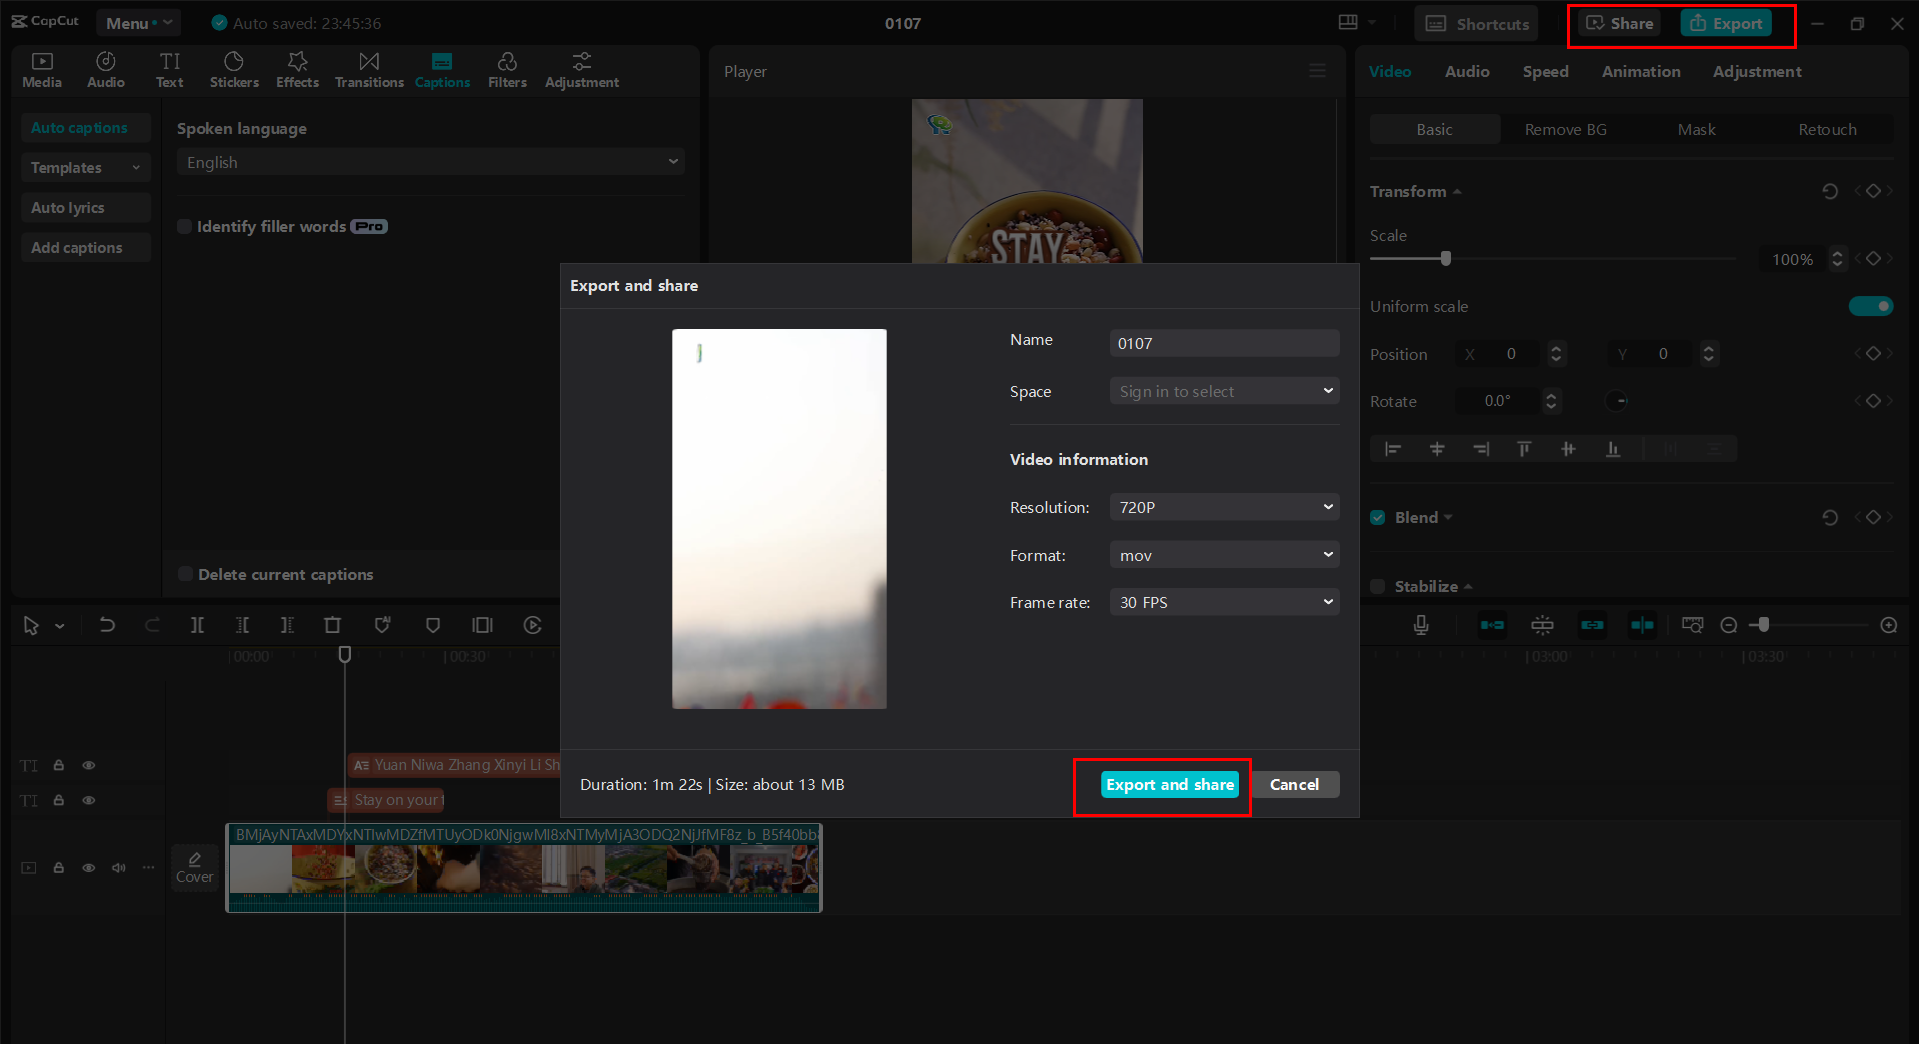Click the Undo icon above the timeline
This screenshot has width=1919, height=1044.
pos(107,624)
